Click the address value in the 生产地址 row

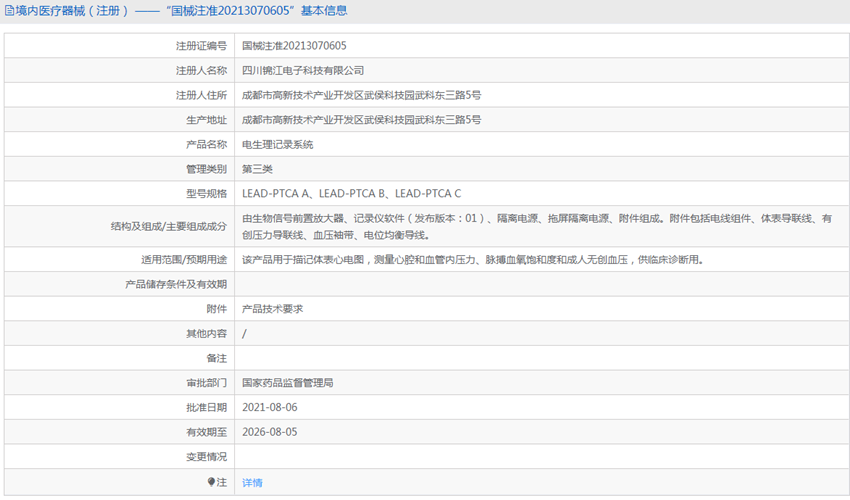pyautogui.click(x=362, y=120)
